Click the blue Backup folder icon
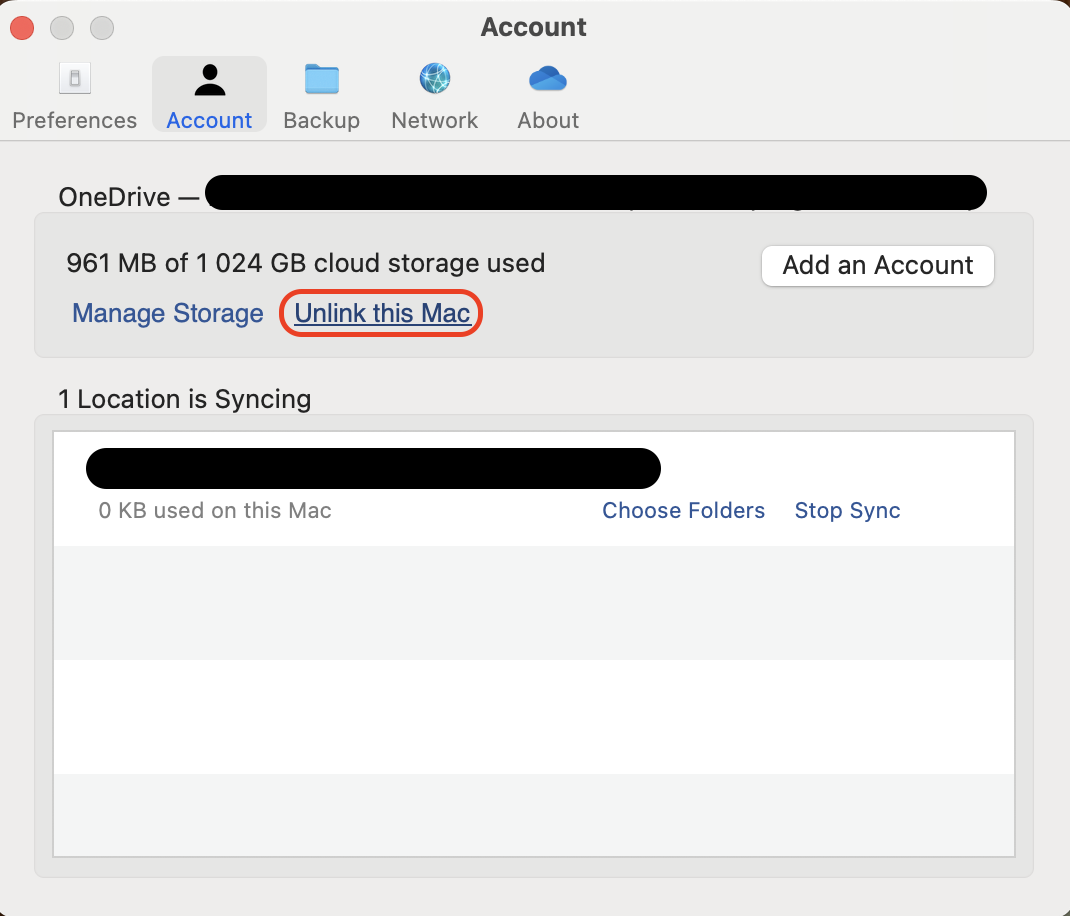 (321, 78)
